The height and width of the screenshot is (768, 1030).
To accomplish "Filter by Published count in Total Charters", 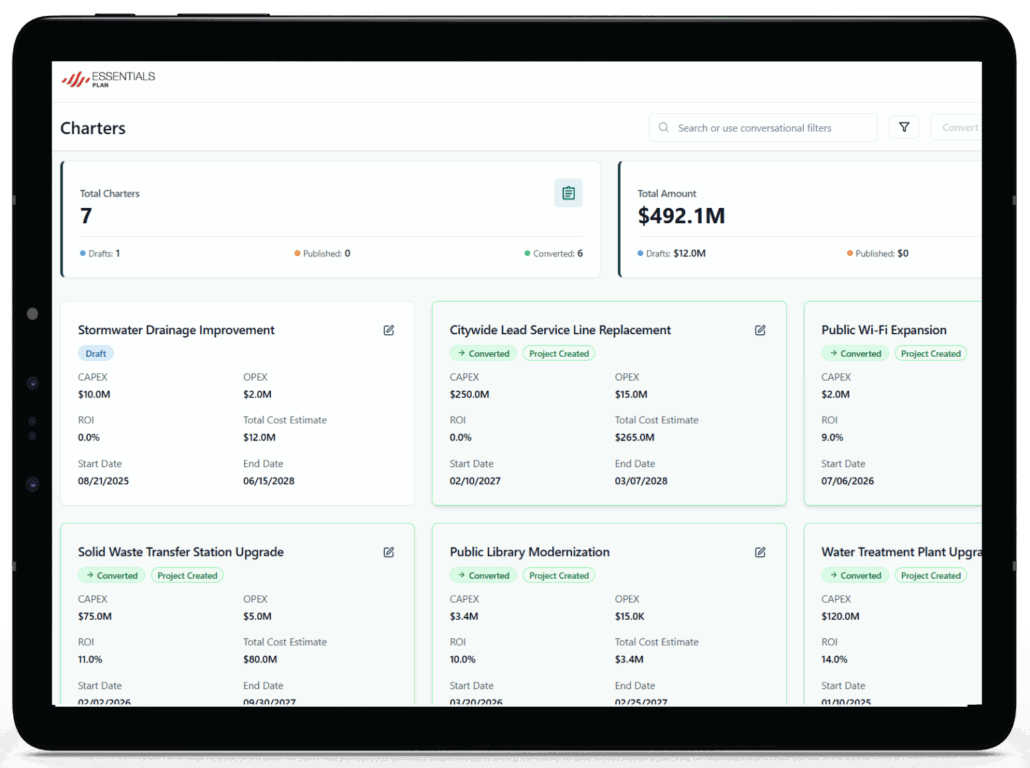I will coord(322,254).
